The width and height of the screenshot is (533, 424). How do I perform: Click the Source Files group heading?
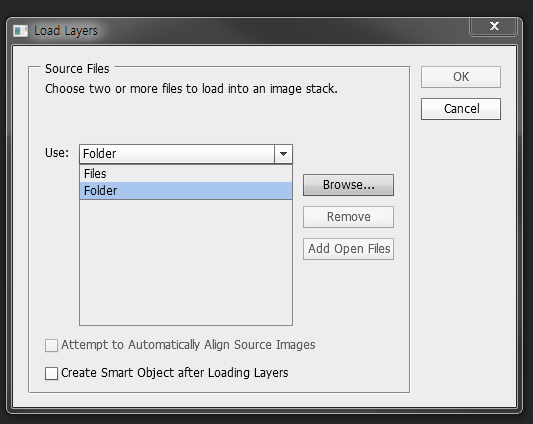77,69
